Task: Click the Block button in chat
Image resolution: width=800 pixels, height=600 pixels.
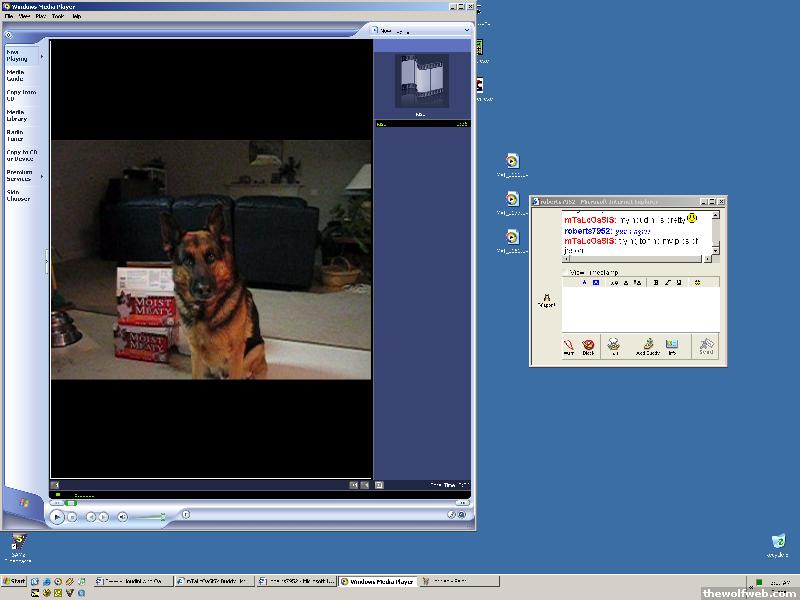Action: 588,346
